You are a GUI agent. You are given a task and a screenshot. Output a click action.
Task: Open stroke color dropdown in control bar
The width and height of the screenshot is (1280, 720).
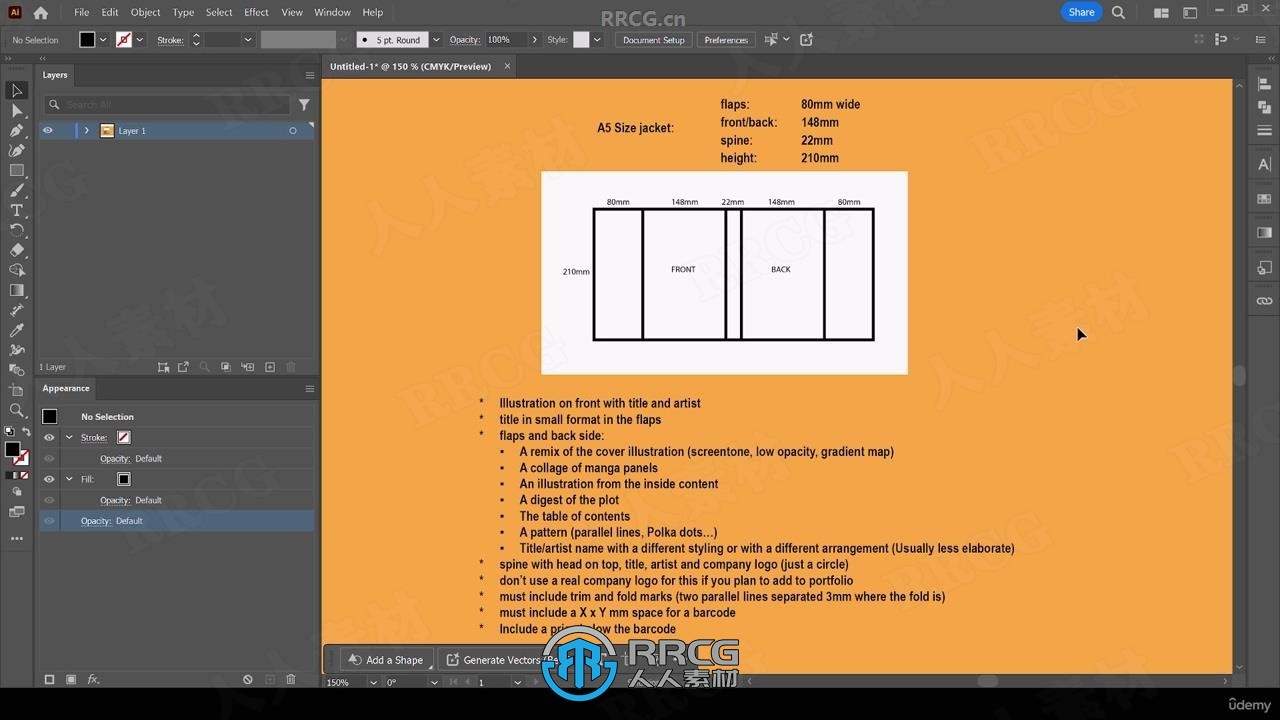click(139, 40)
